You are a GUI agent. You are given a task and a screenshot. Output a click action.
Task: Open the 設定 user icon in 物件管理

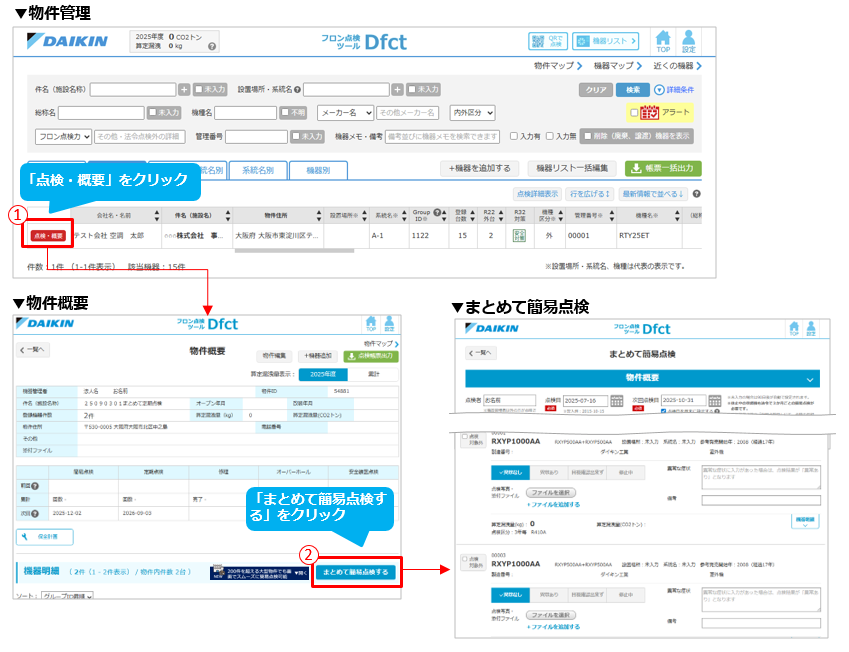point(688,40)
